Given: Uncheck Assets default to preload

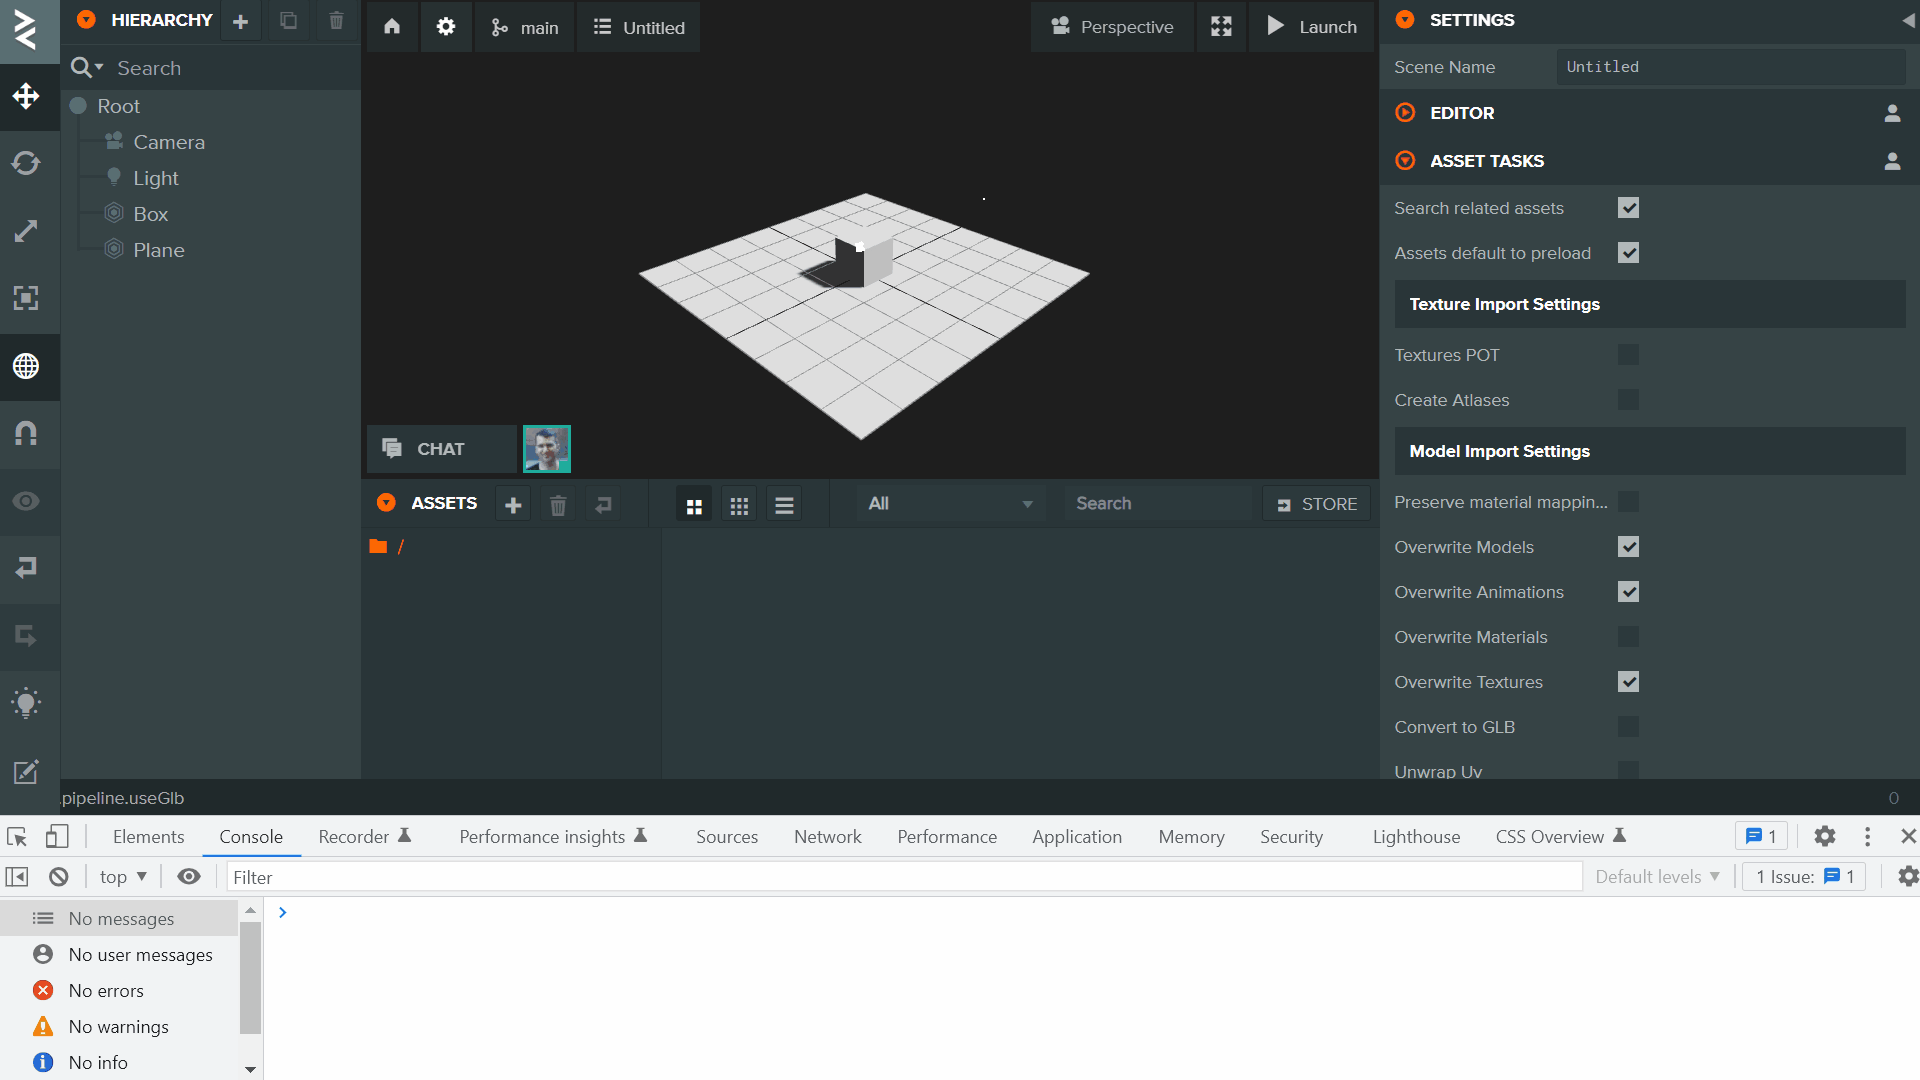Looking at the screenshot, I should (1629, 253).
